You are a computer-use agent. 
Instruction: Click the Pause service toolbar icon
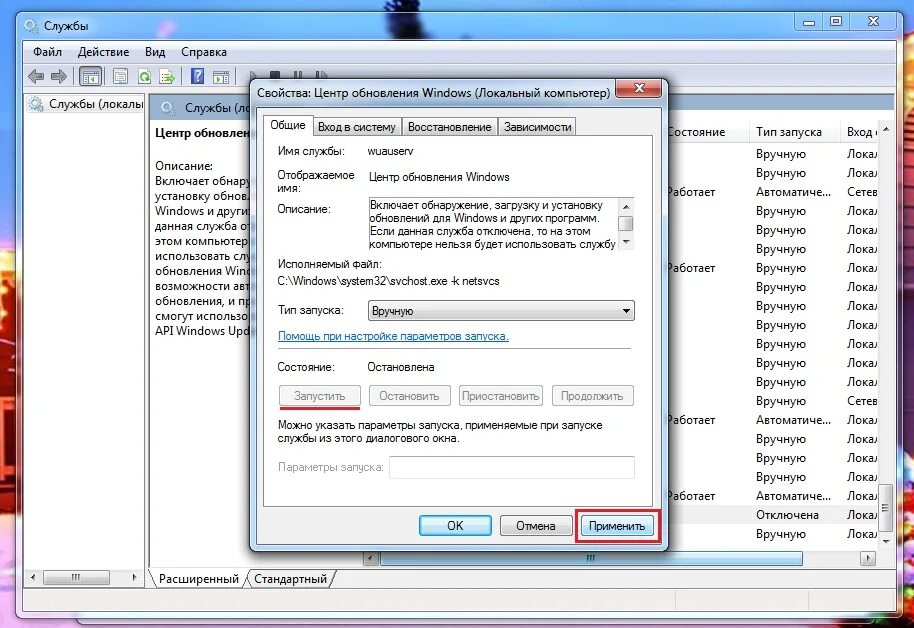click(x=297, y=74)
